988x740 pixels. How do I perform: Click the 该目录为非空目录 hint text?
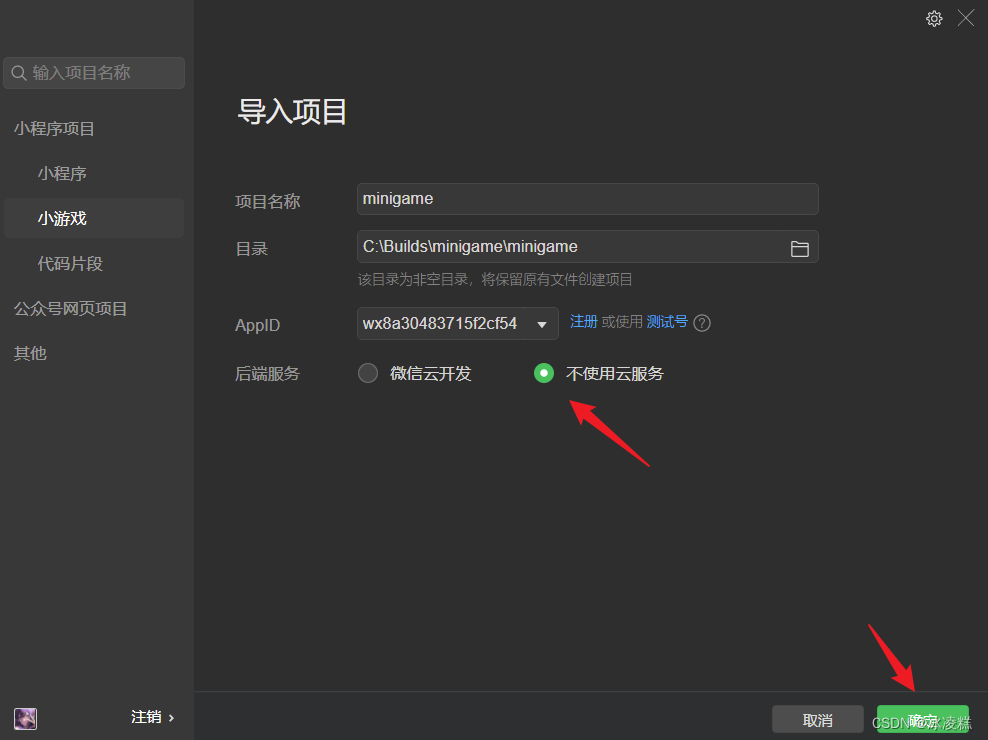click(495, 279)
